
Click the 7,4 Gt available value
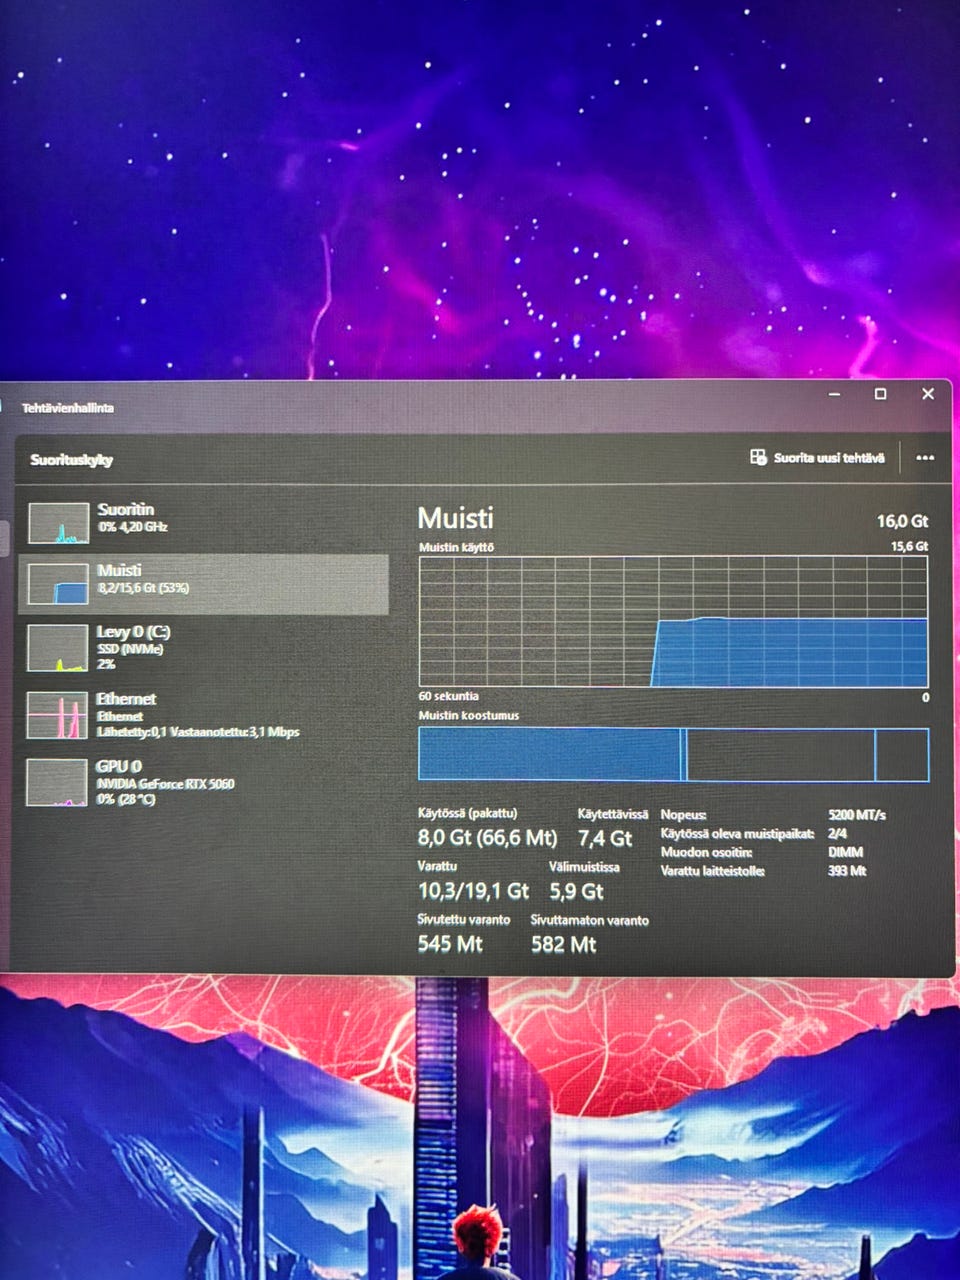pyautogui.click(x=605, y=838)
